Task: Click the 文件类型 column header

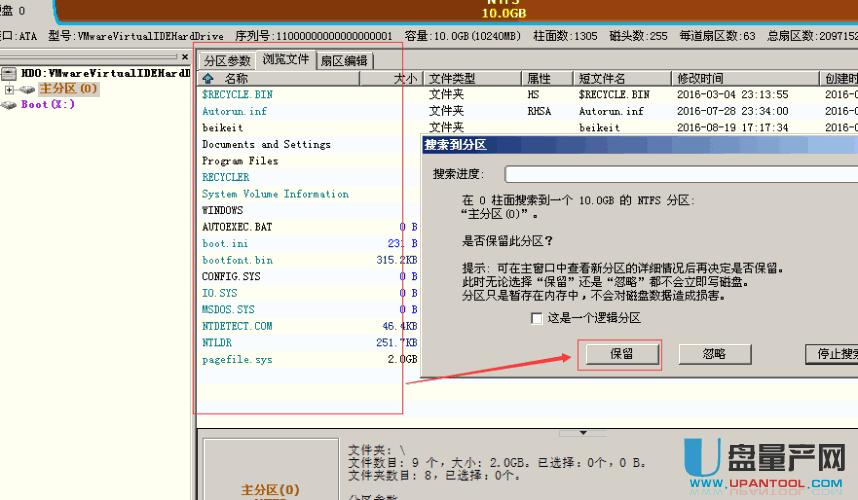Action: click(x=452, y=78)
